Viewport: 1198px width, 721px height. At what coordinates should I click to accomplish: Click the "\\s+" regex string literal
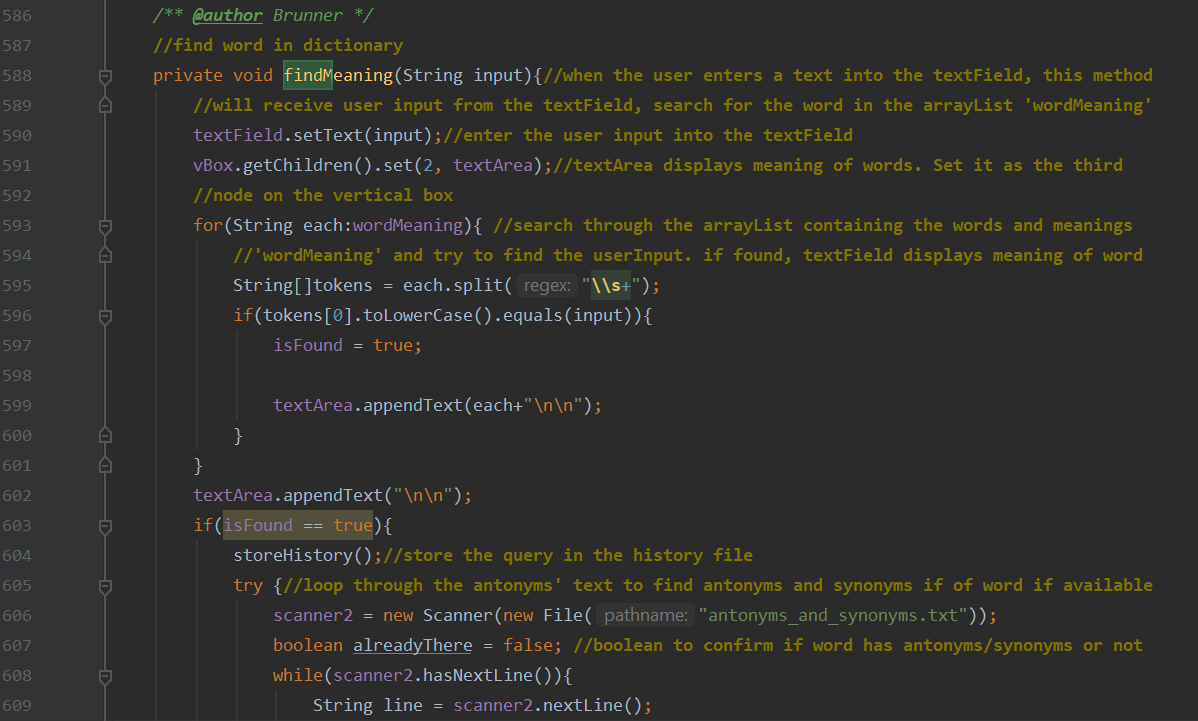point(611,286)
